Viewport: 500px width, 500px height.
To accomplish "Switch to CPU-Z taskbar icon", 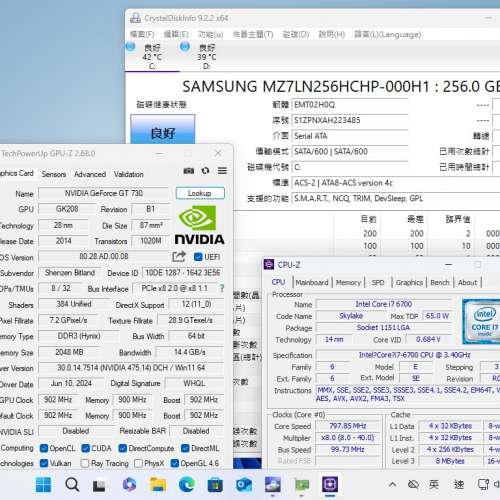I will [x=330, y=484].
